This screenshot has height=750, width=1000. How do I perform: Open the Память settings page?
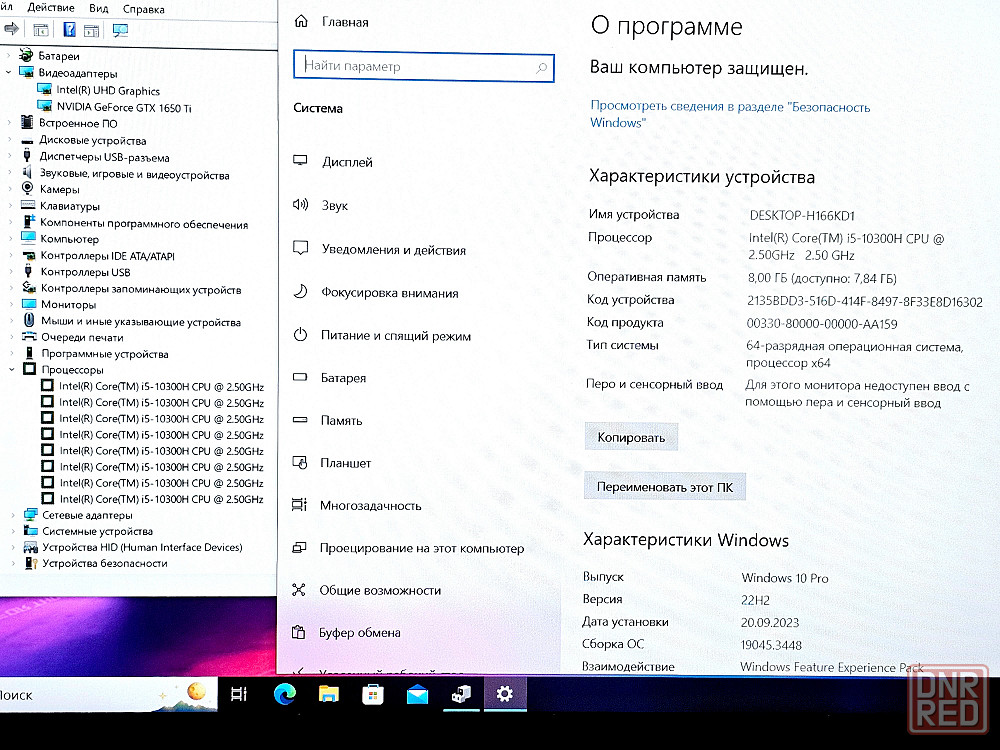click(341, 420)
